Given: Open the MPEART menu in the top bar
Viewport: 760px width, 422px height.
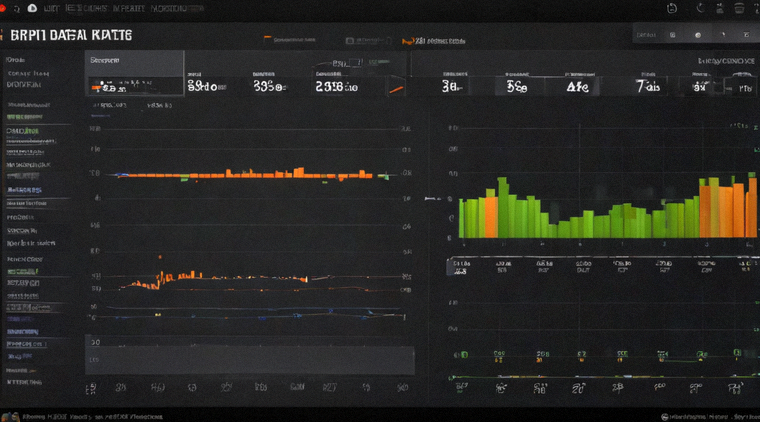Looking at the screenshot, I should pos(128,9).
